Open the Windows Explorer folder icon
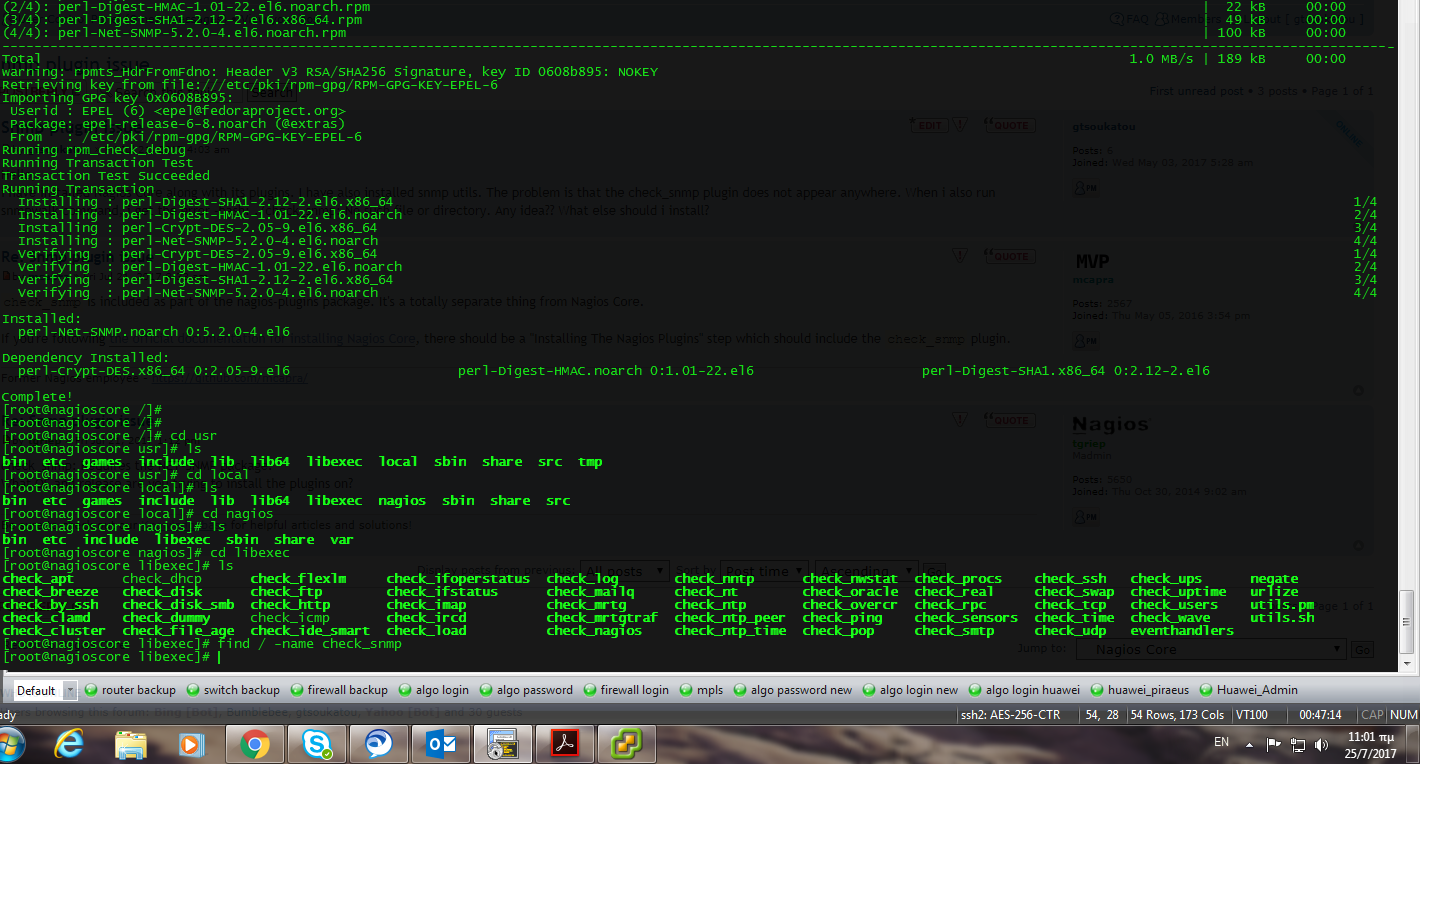The width and height of the screenshot is (1440, 900). tap(130, 744)
